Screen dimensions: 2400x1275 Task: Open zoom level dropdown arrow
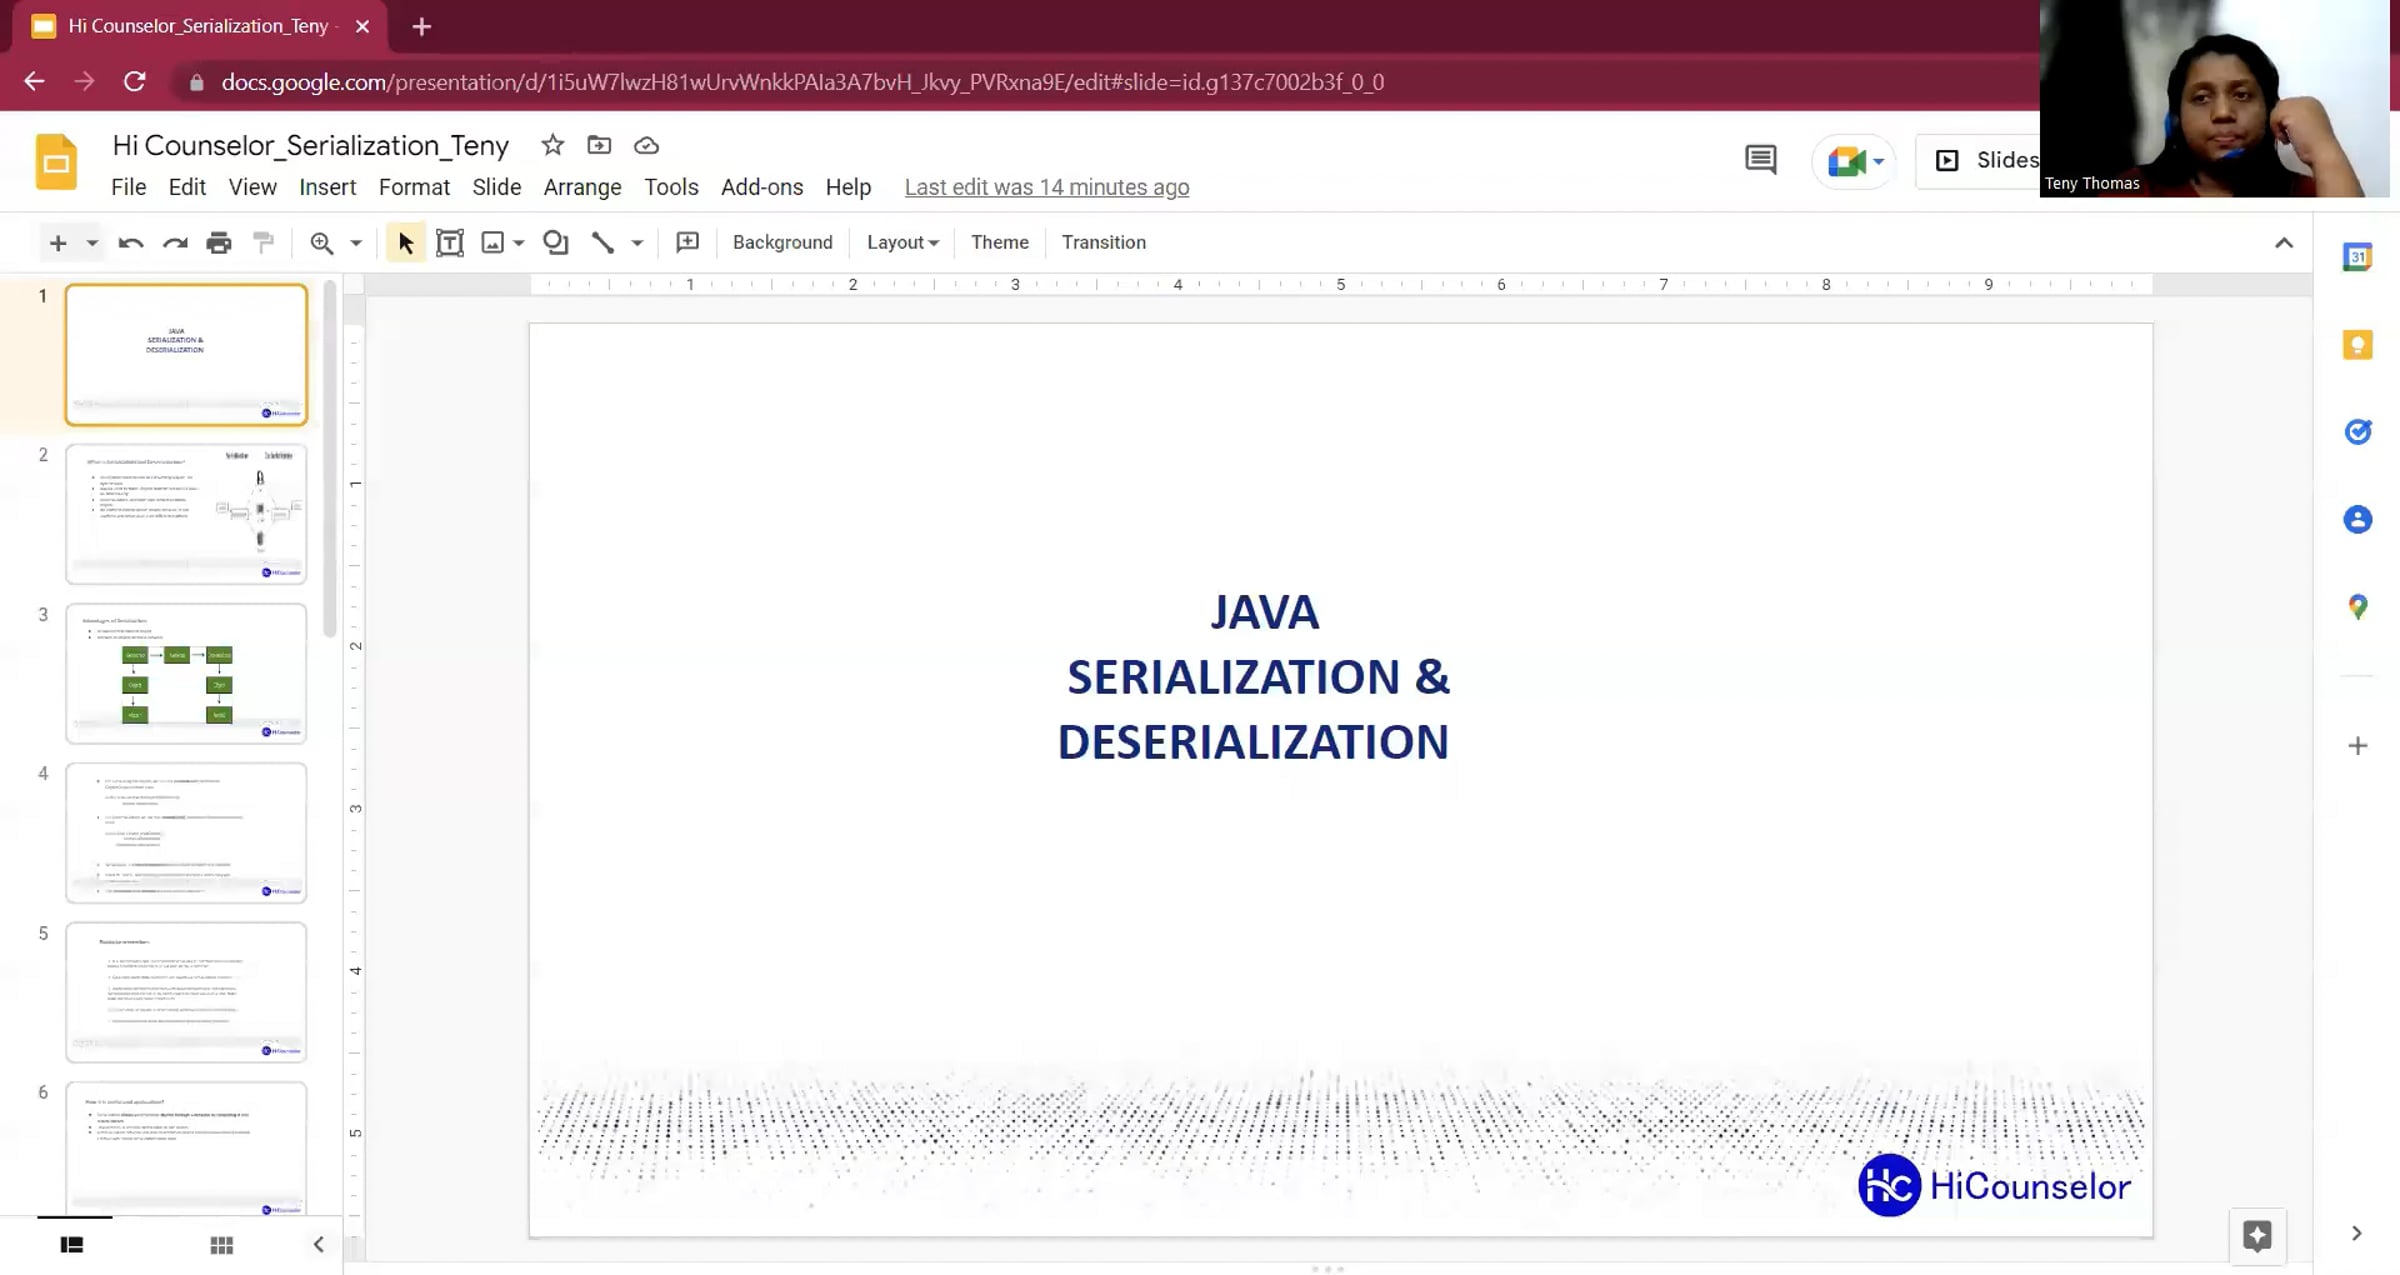coord(355,243)
